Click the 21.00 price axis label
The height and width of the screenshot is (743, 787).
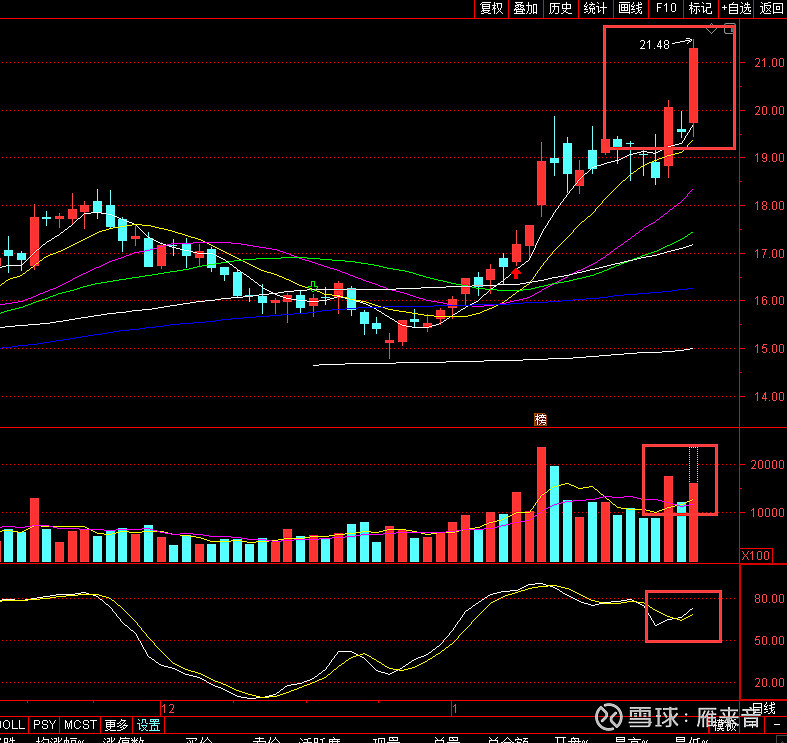[769, 63]
